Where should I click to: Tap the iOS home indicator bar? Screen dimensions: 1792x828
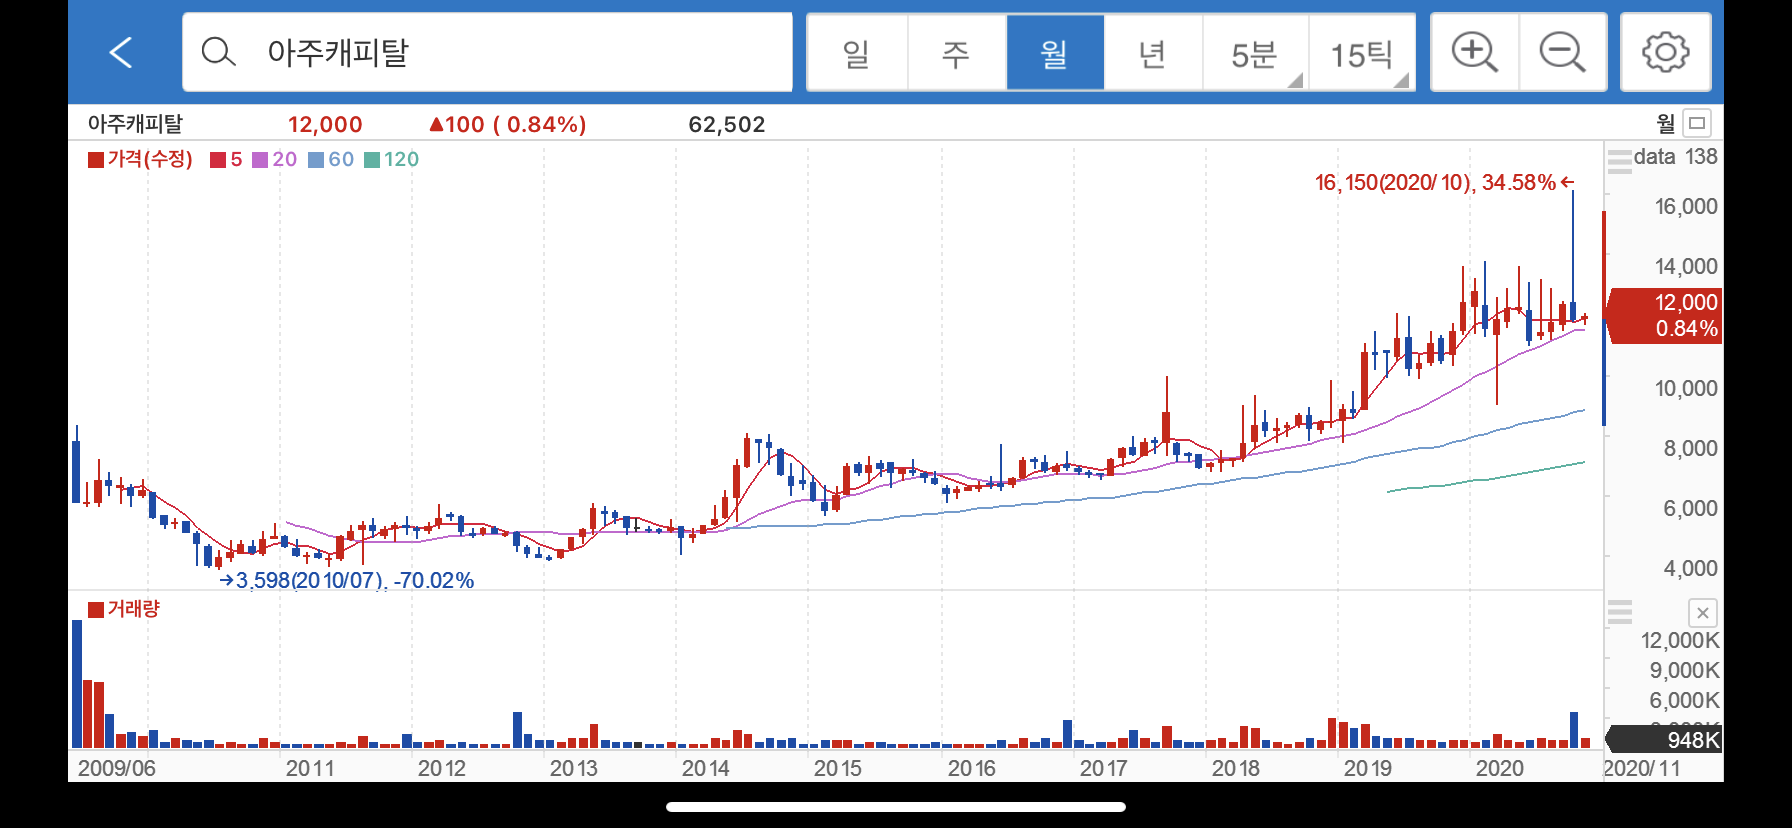tap(896, 807)
